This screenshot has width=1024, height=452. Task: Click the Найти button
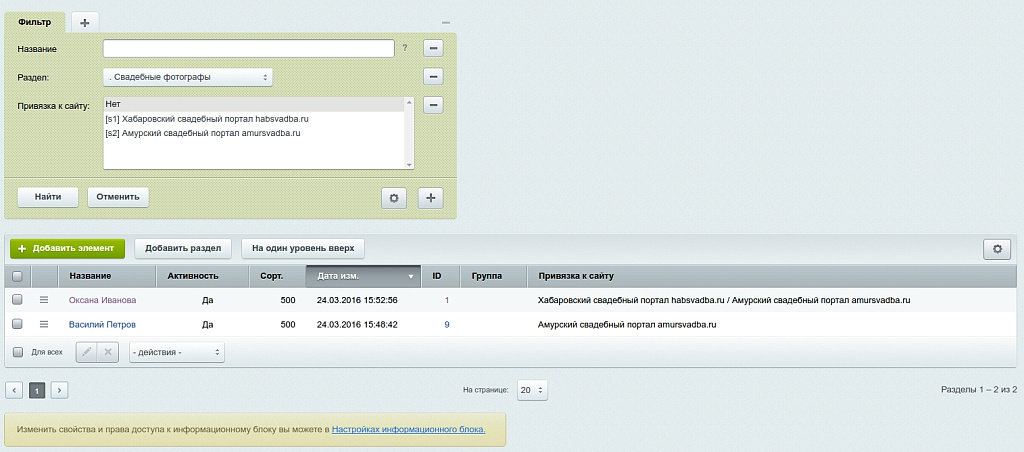pos(48,197)
